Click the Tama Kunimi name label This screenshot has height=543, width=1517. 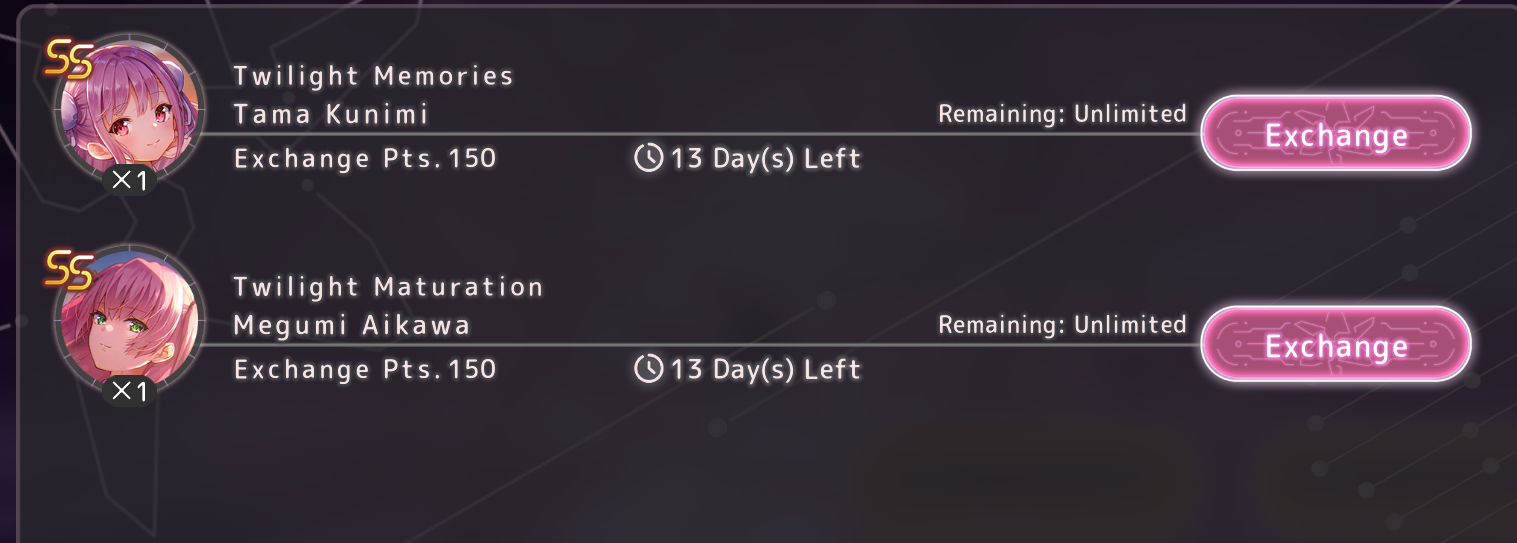point(331,114)
